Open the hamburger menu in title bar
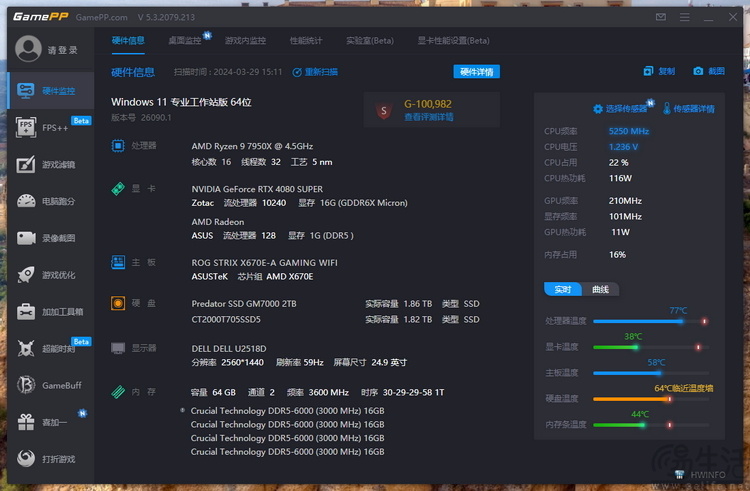 pos(685,17)
